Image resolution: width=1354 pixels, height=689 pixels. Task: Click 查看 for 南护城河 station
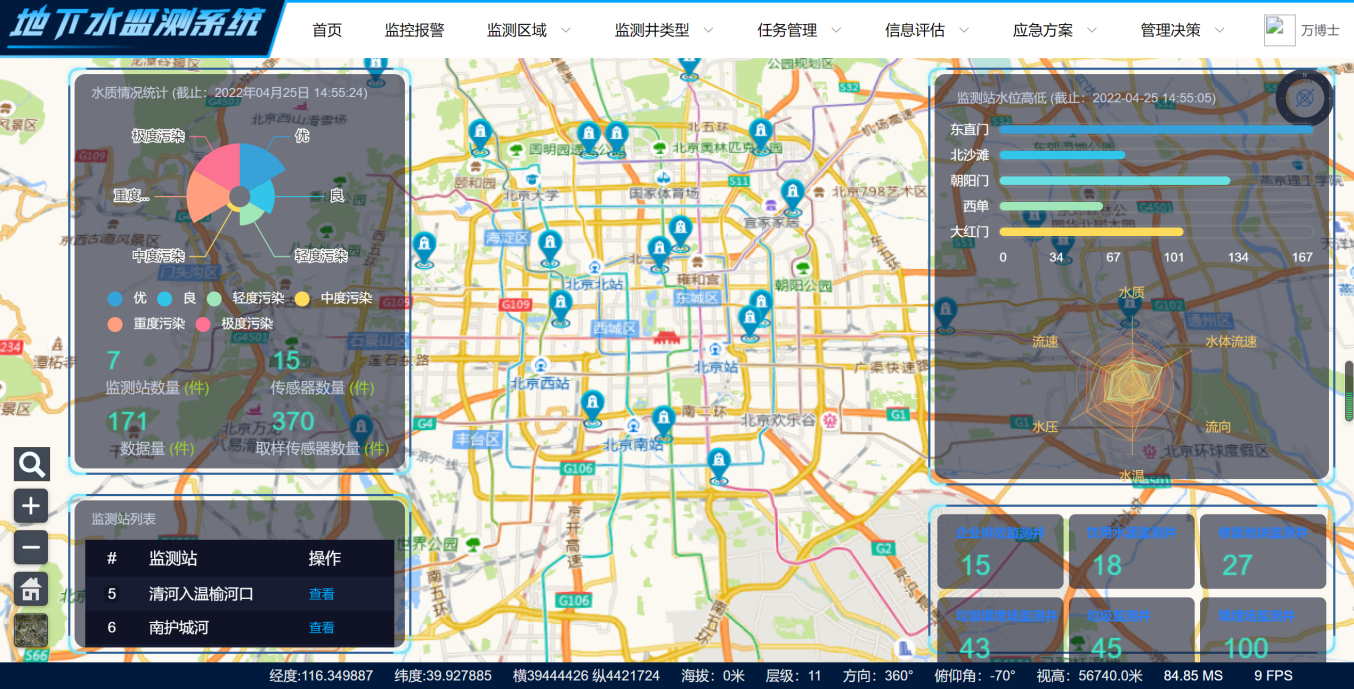(322, 628)
